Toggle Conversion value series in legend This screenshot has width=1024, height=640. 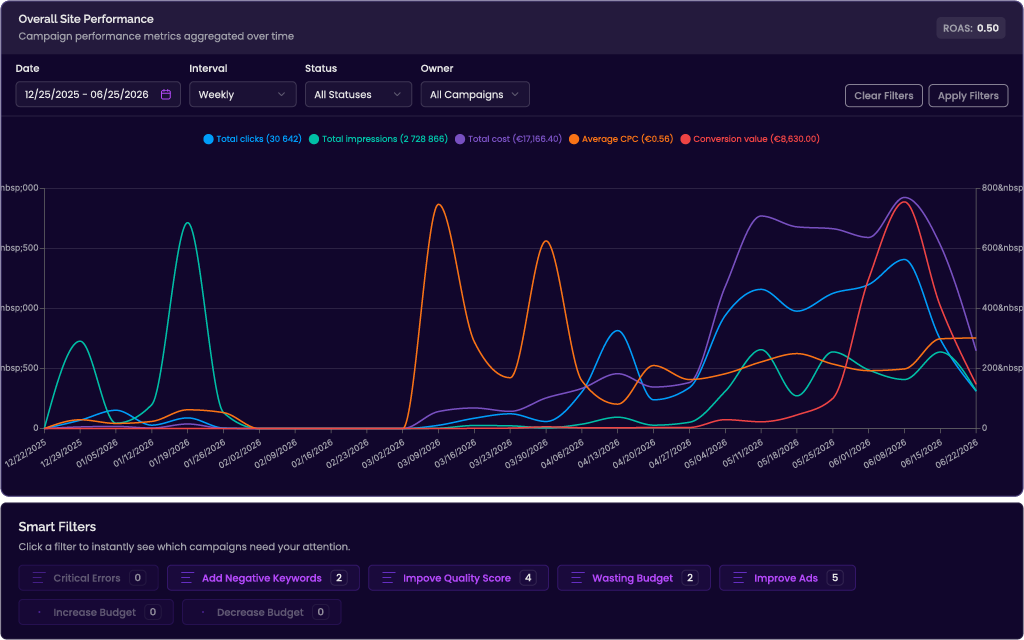click(x=750, y=139)
